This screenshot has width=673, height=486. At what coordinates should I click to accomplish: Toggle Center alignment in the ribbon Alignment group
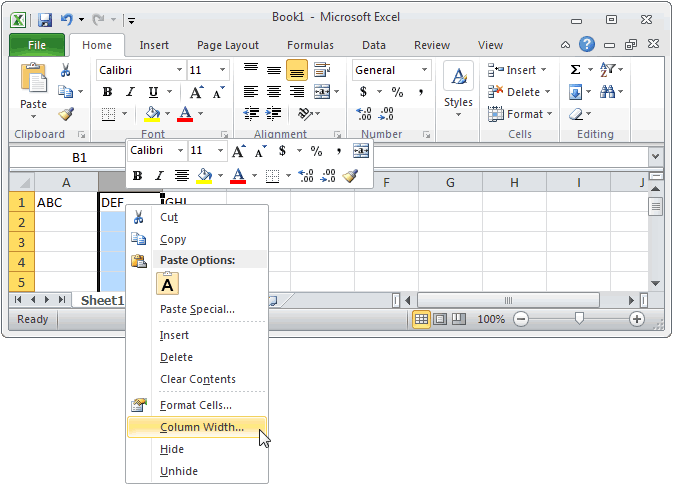point(274,92)
